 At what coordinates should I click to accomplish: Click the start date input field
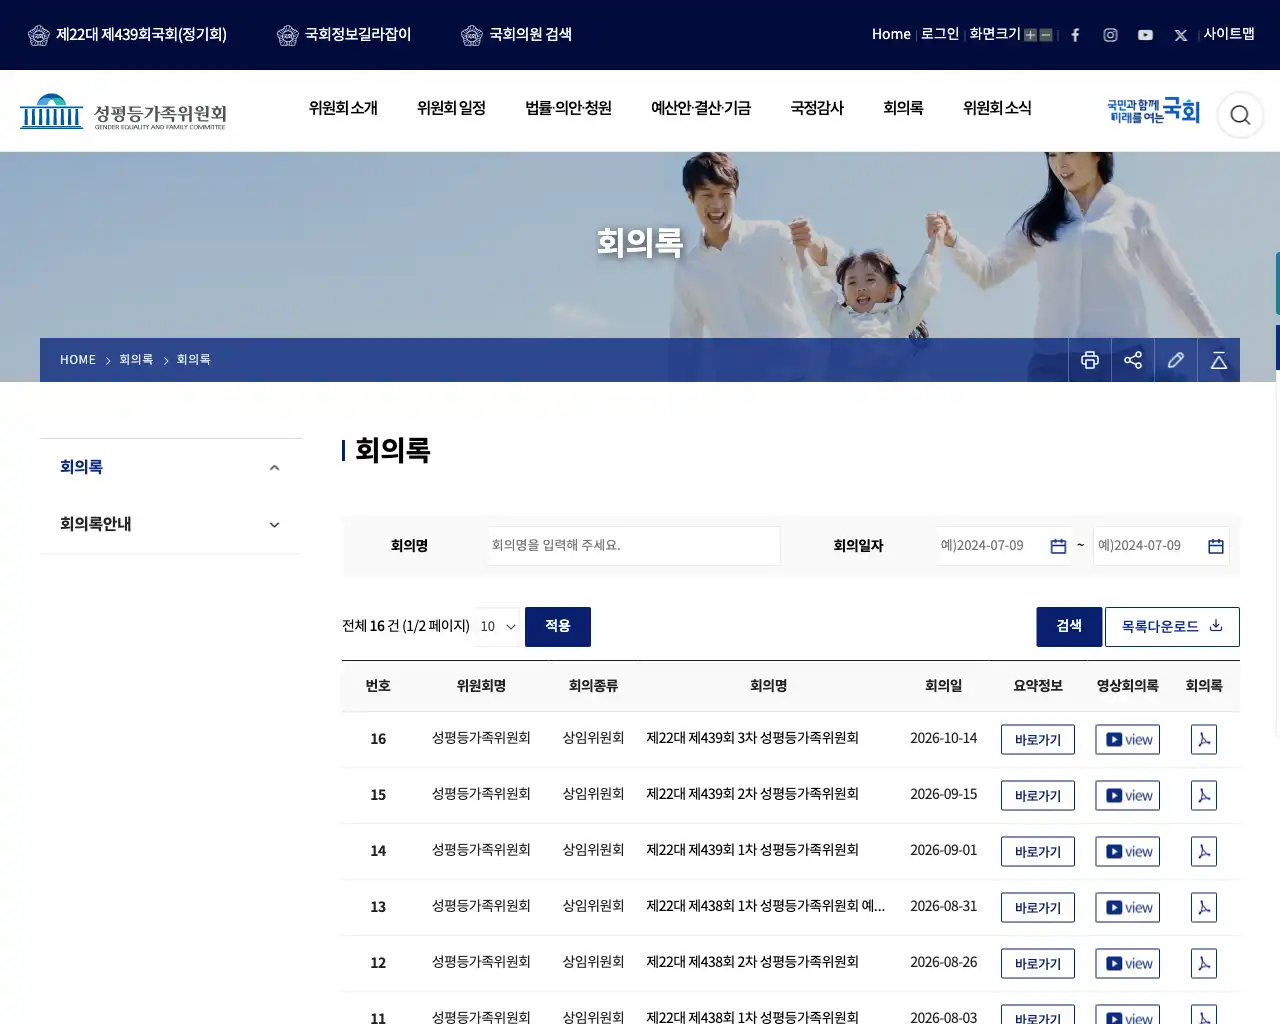pos(1003,546)
